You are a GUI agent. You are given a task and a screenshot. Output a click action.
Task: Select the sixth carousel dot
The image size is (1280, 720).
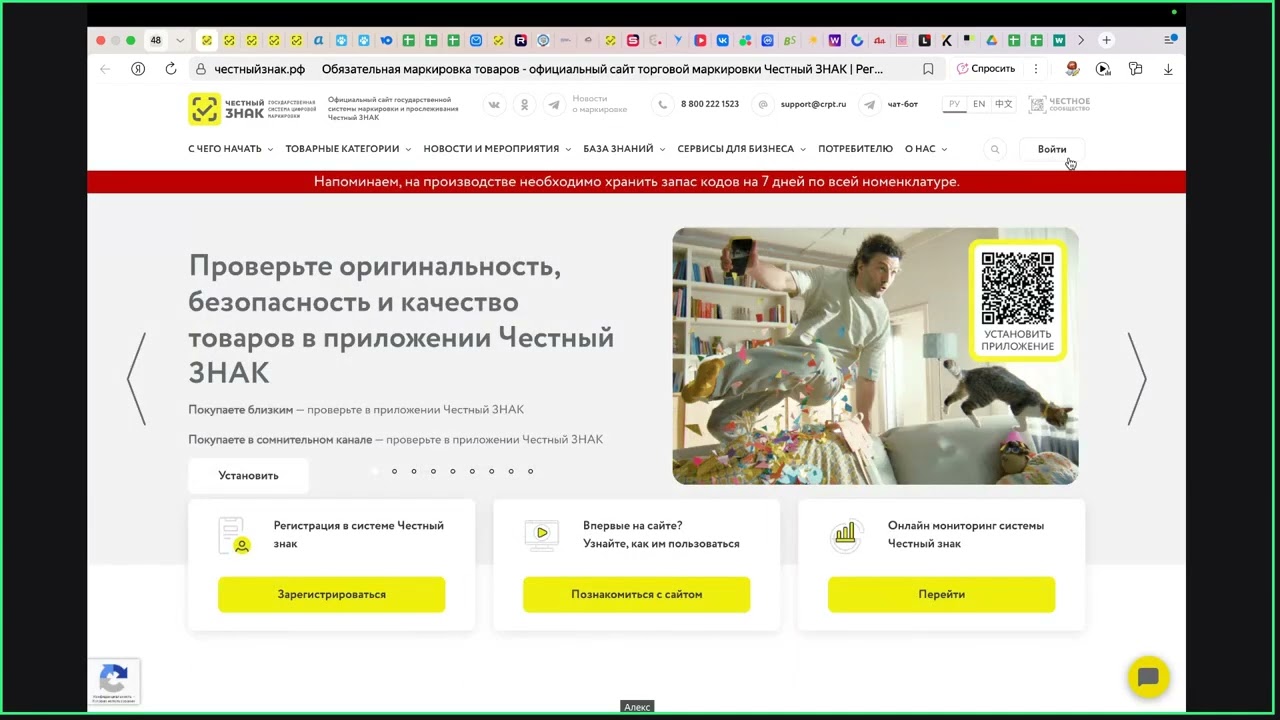472,471
